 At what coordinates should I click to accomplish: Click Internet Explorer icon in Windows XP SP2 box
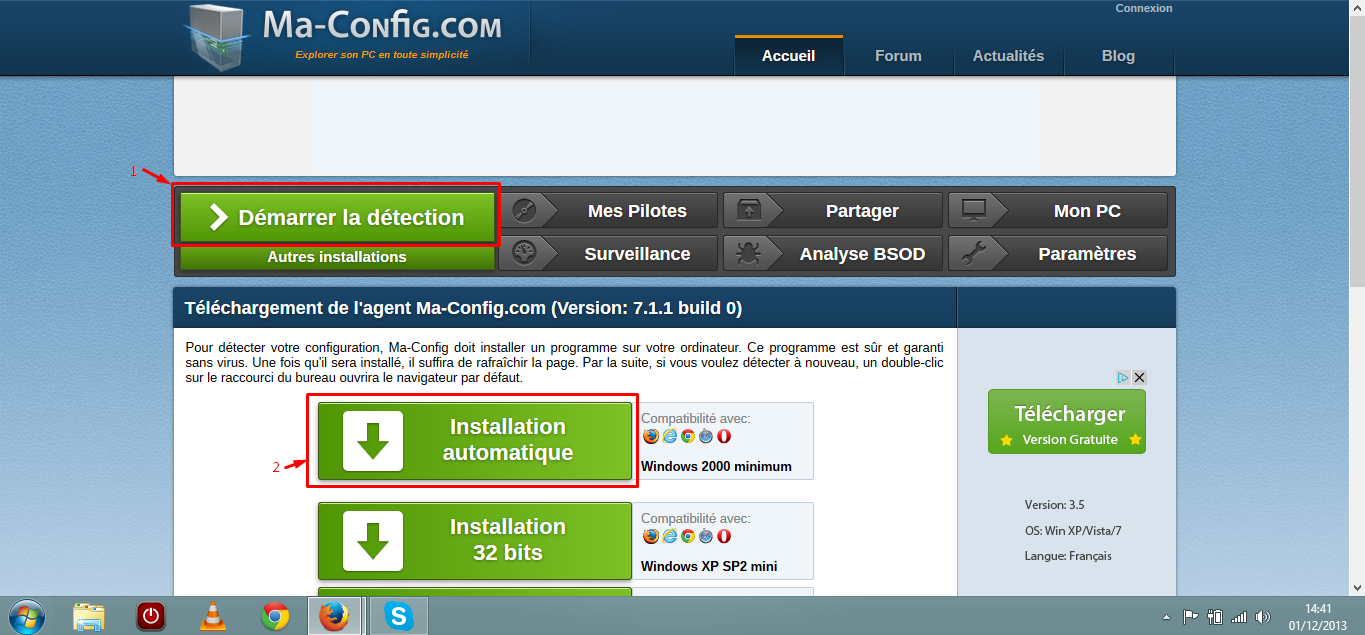(669, 536)
